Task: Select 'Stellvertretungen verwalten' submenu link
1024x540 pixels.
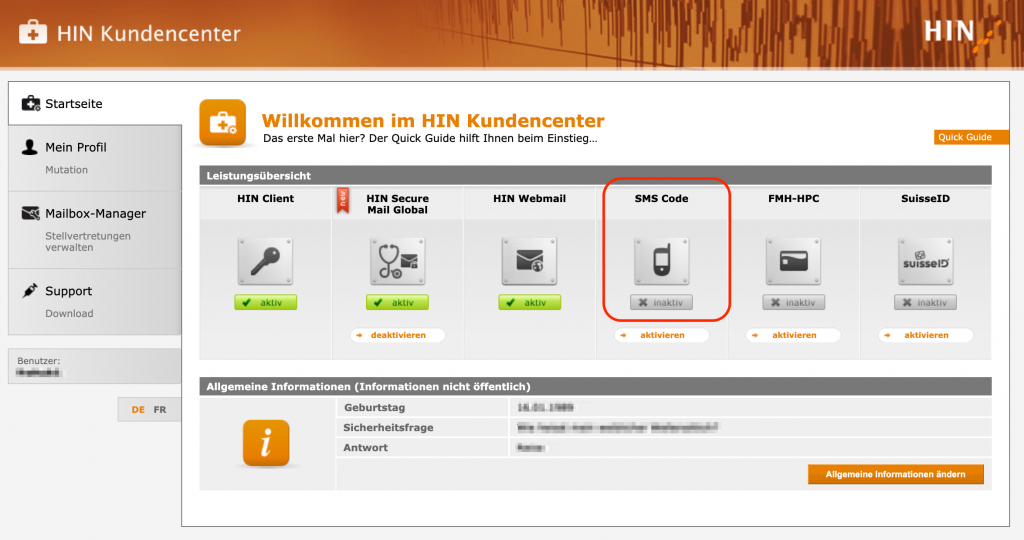Action: (x=88, y=242)
